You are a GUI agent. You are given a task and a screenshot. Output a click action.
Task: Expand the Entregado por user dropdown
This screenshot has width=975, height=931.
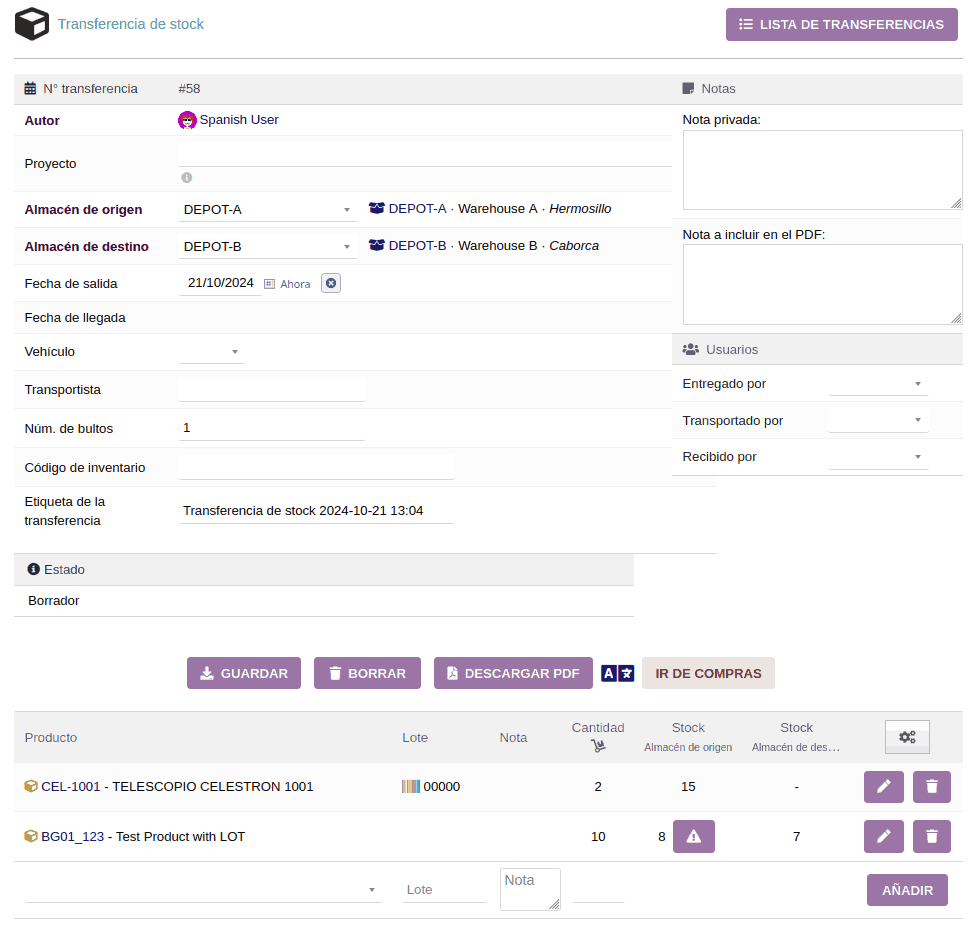[878, 384]
